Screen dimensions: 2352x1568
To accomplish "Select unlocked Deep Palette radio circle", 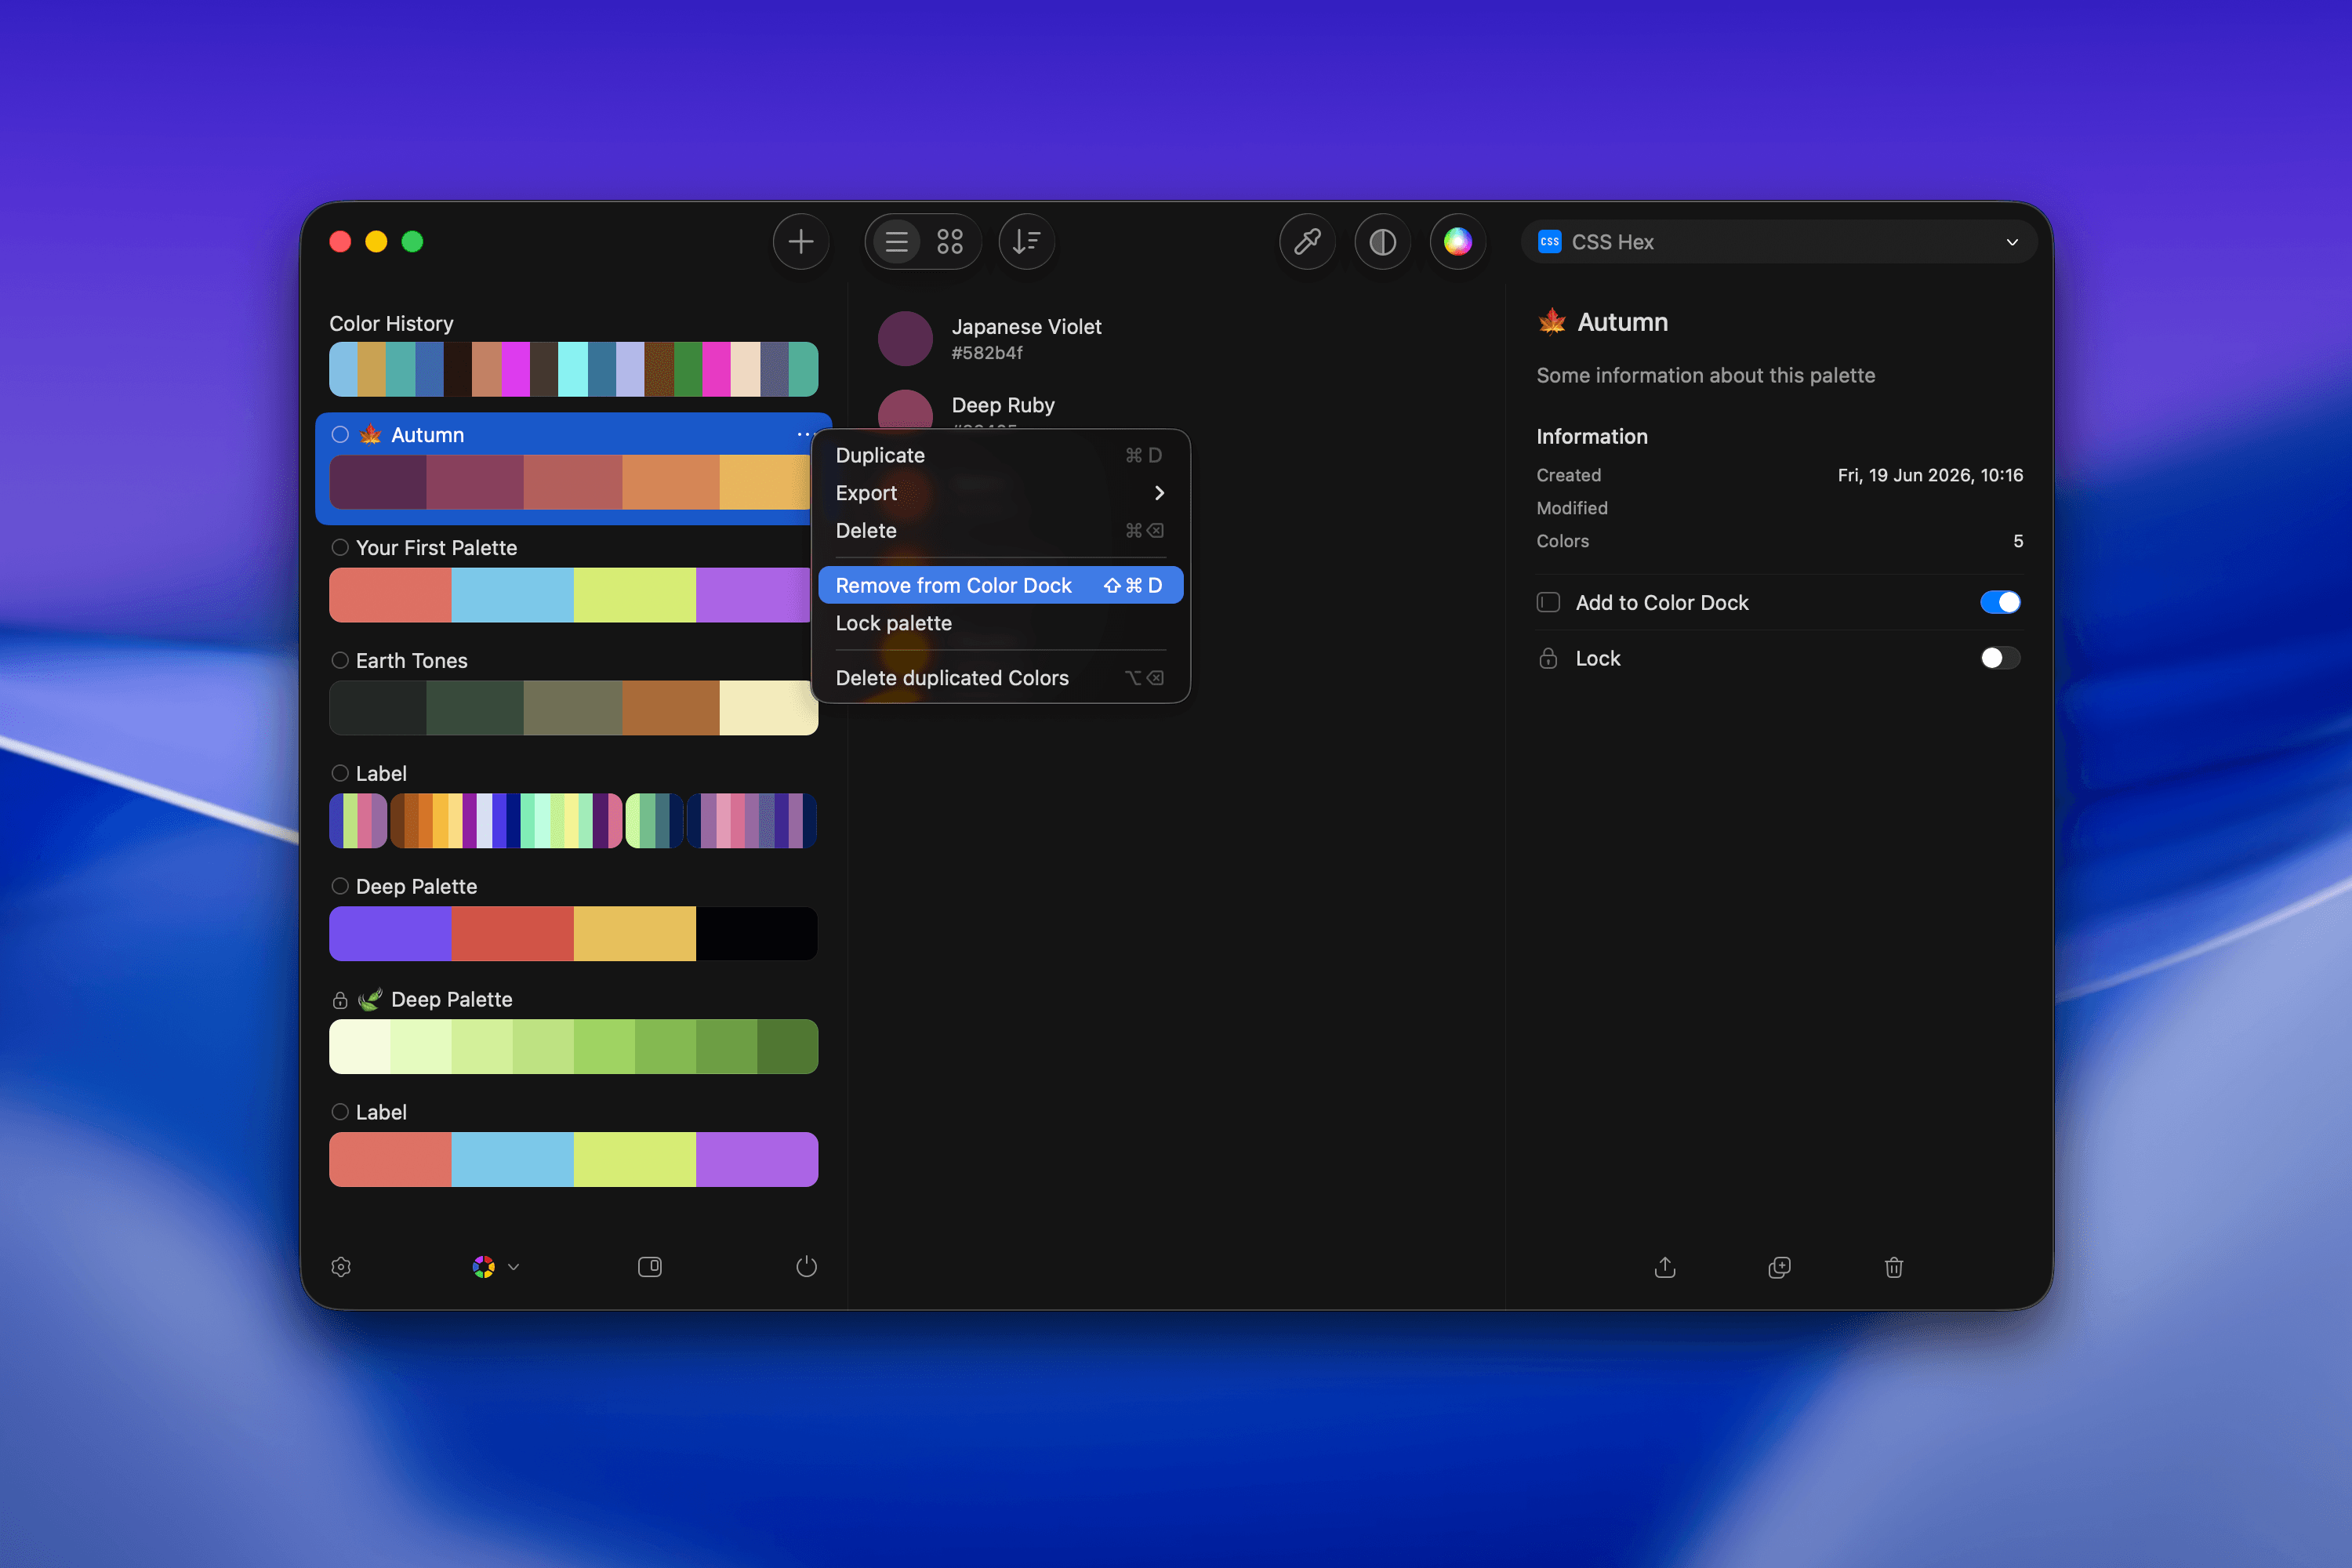I will point(340,886).
